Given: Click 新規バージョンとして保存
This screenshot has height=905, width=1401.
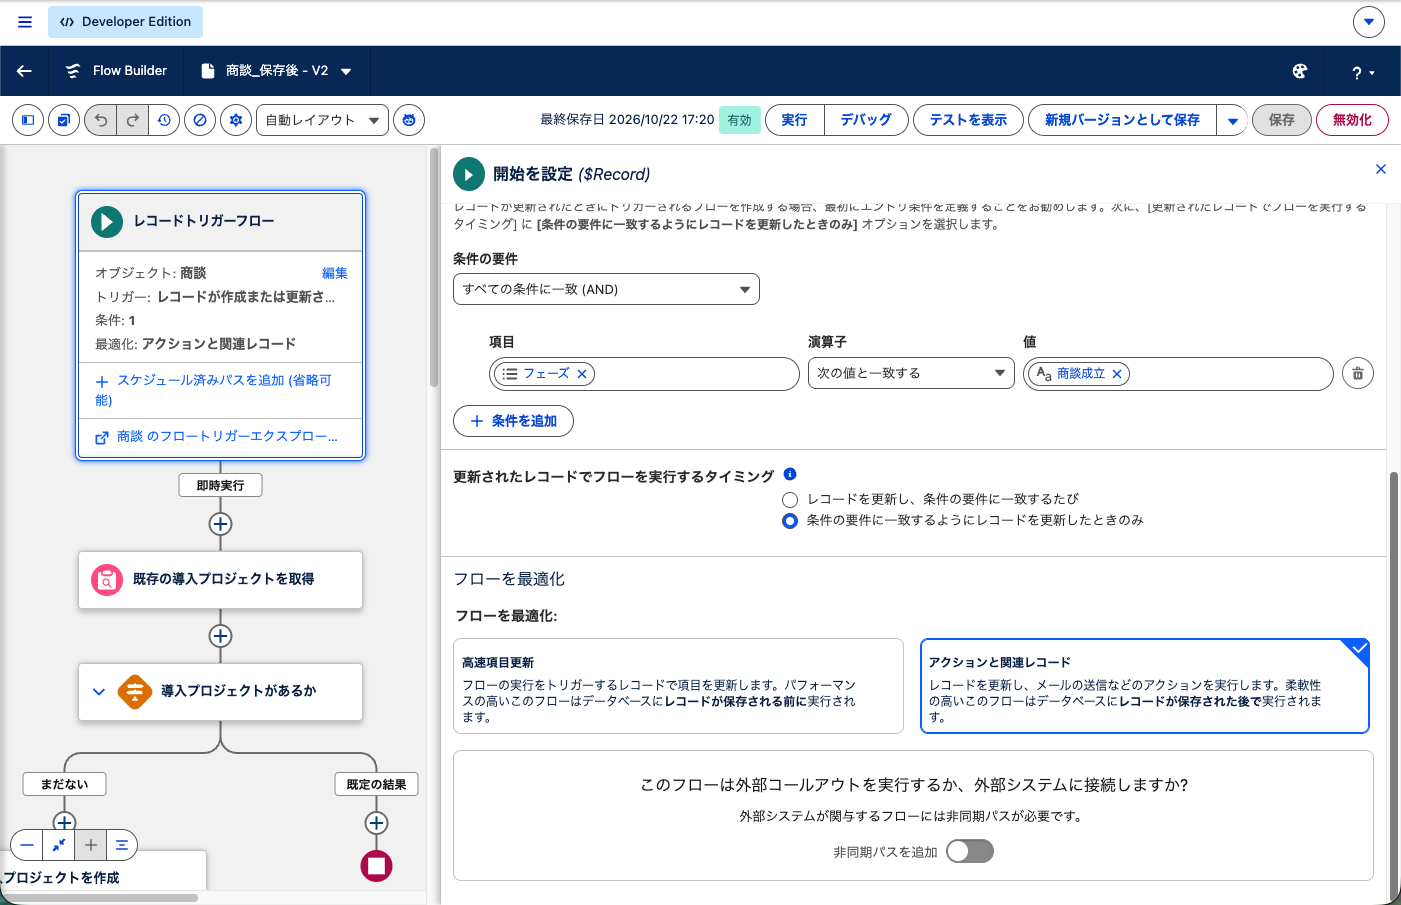Looking at the screenshot, I should coord(1122,120).
